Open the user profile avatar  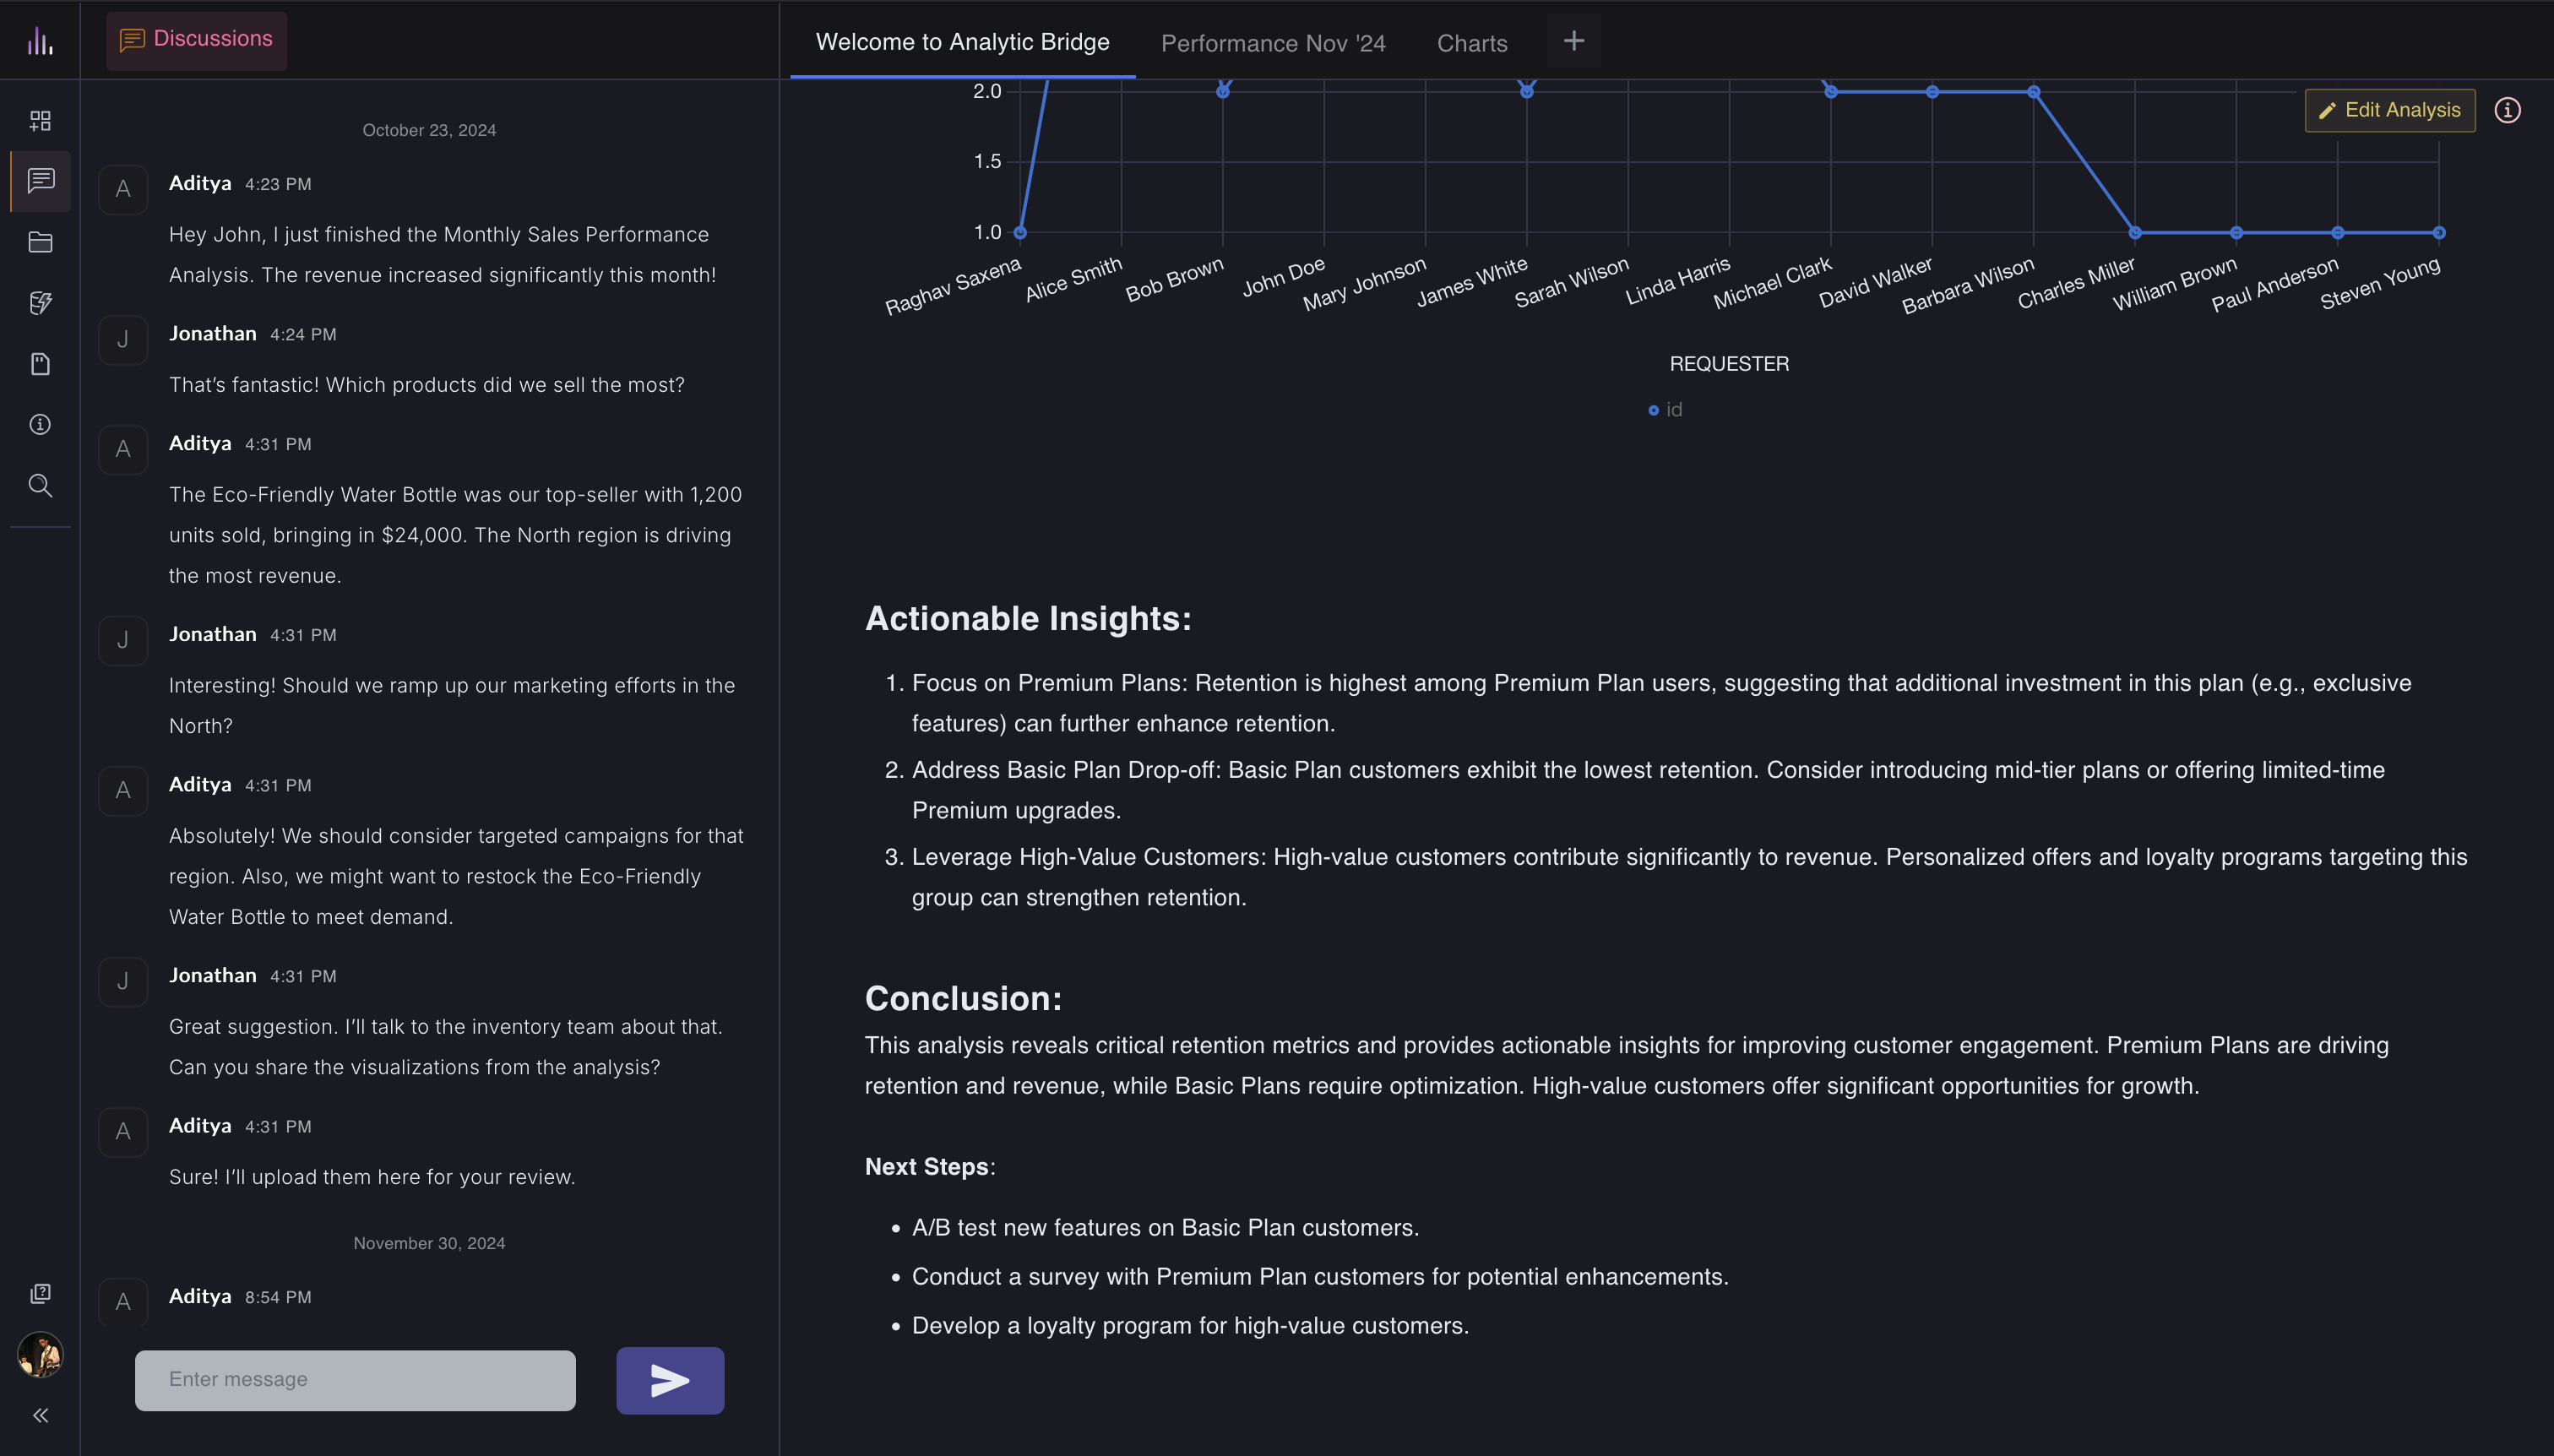(40, 1355)
